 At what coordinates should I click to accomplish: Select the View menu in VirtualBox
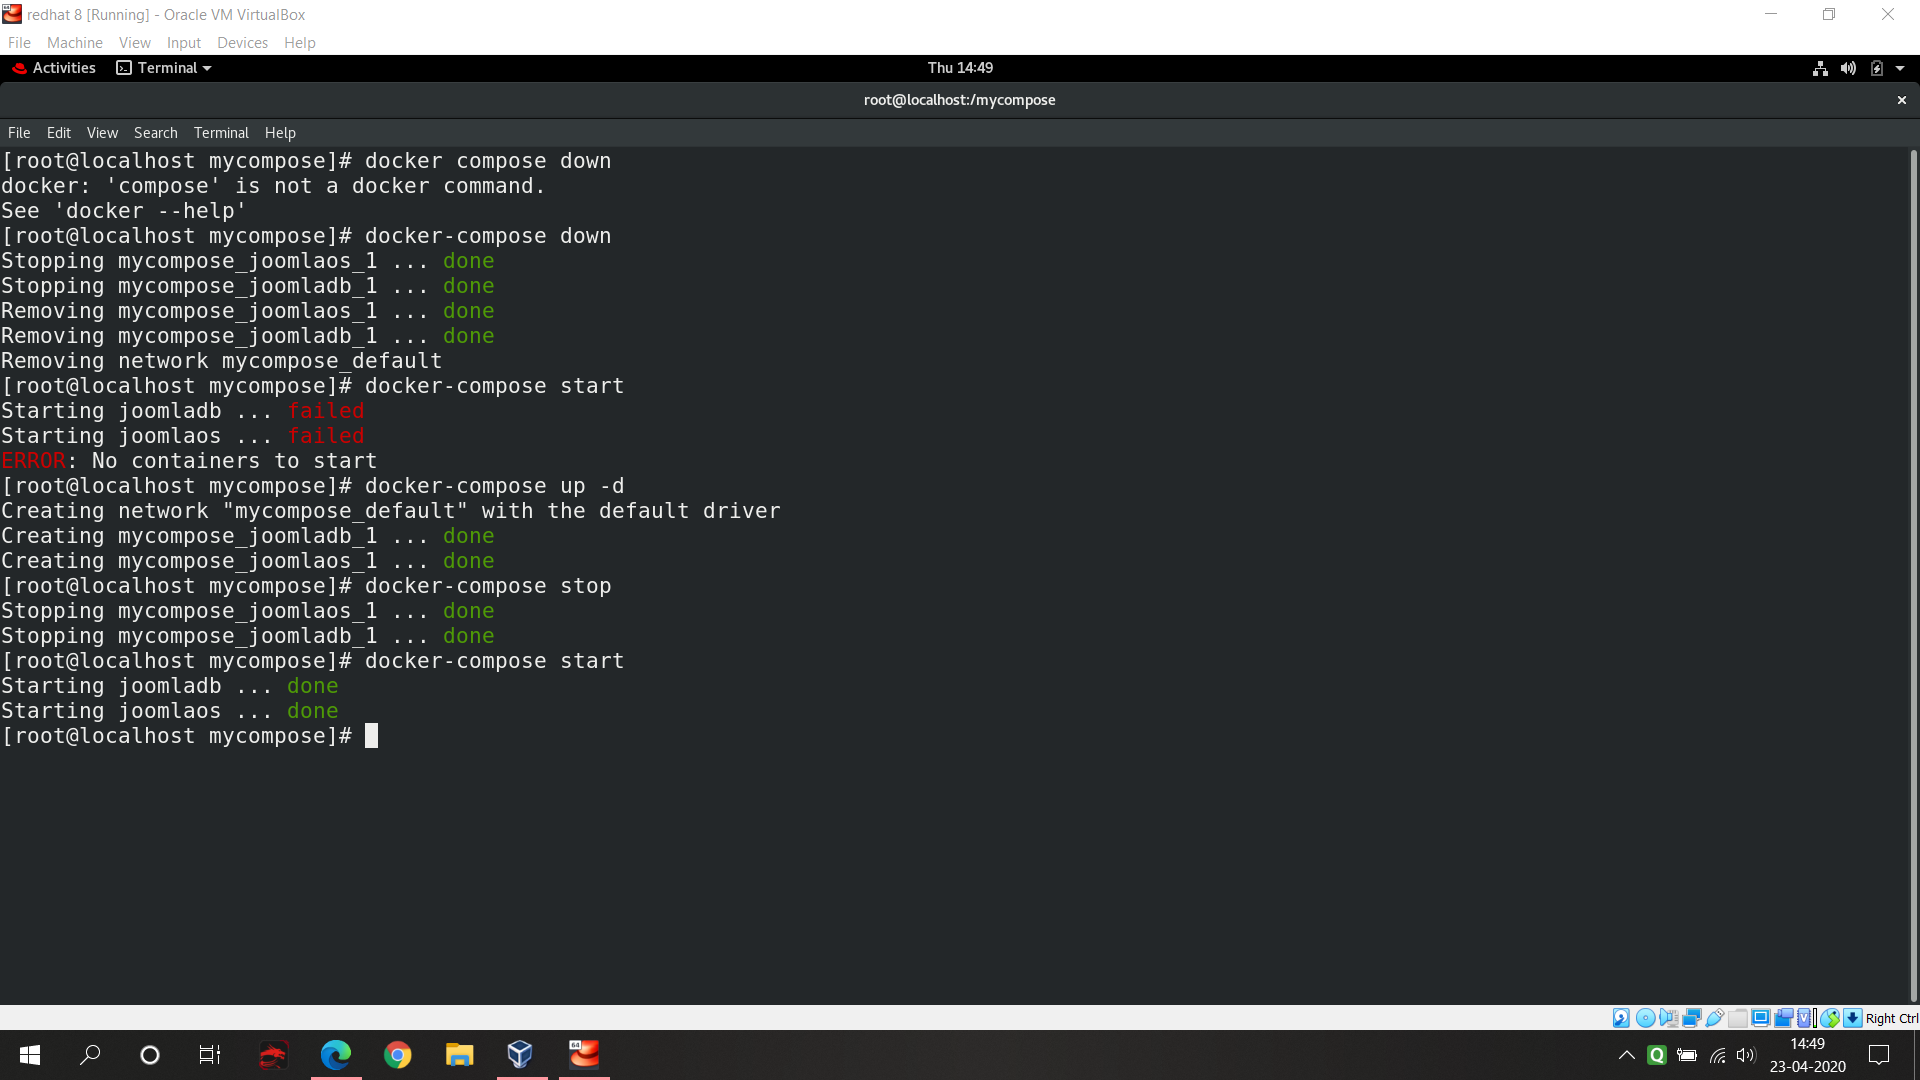coord(135,41)
